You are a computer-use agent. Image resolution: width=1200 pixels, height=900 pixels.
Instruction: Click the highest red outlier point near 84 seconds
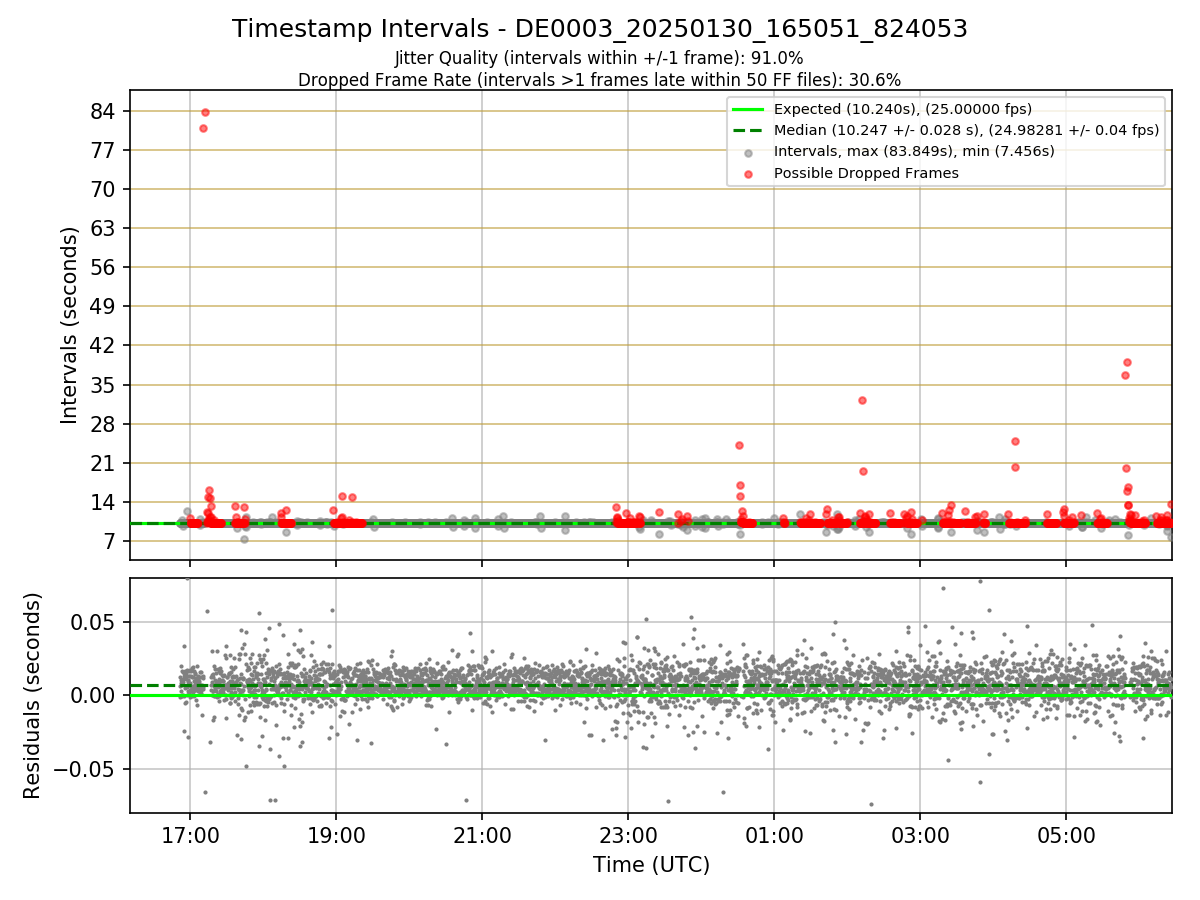[x=205, y=112]
